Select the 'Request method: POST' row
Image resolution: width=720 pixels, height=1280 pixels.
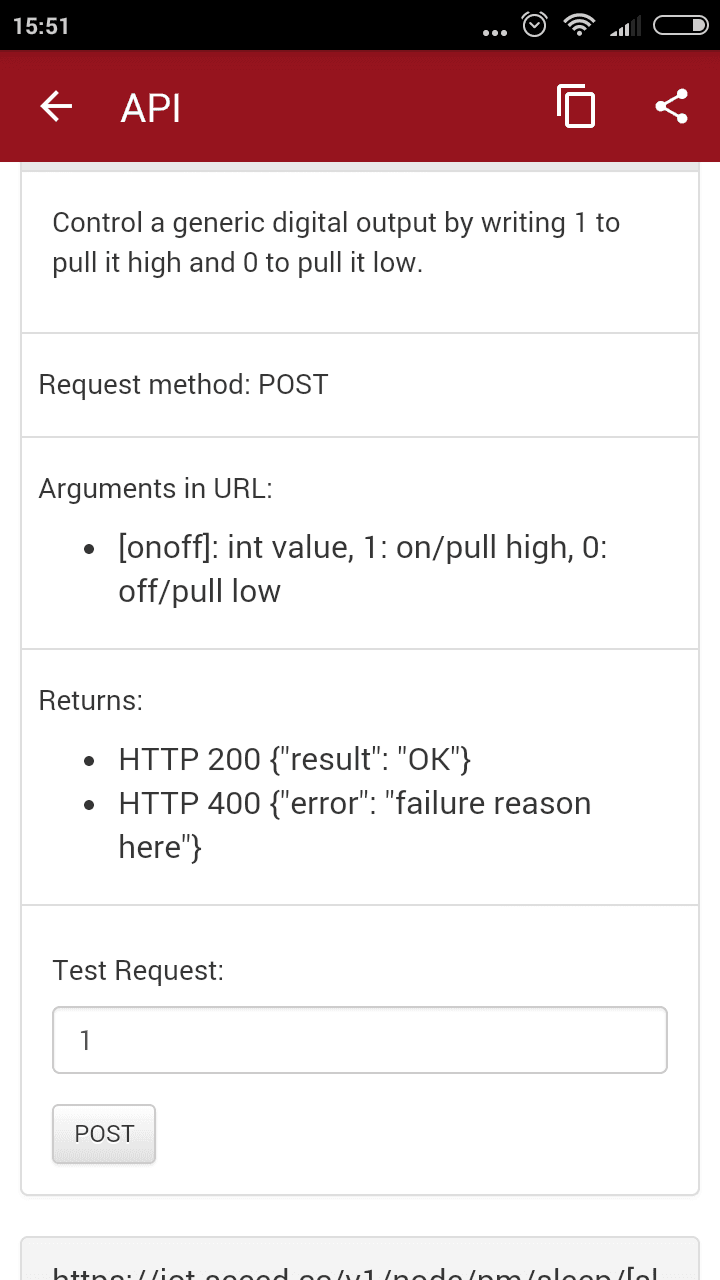[360, 385]
